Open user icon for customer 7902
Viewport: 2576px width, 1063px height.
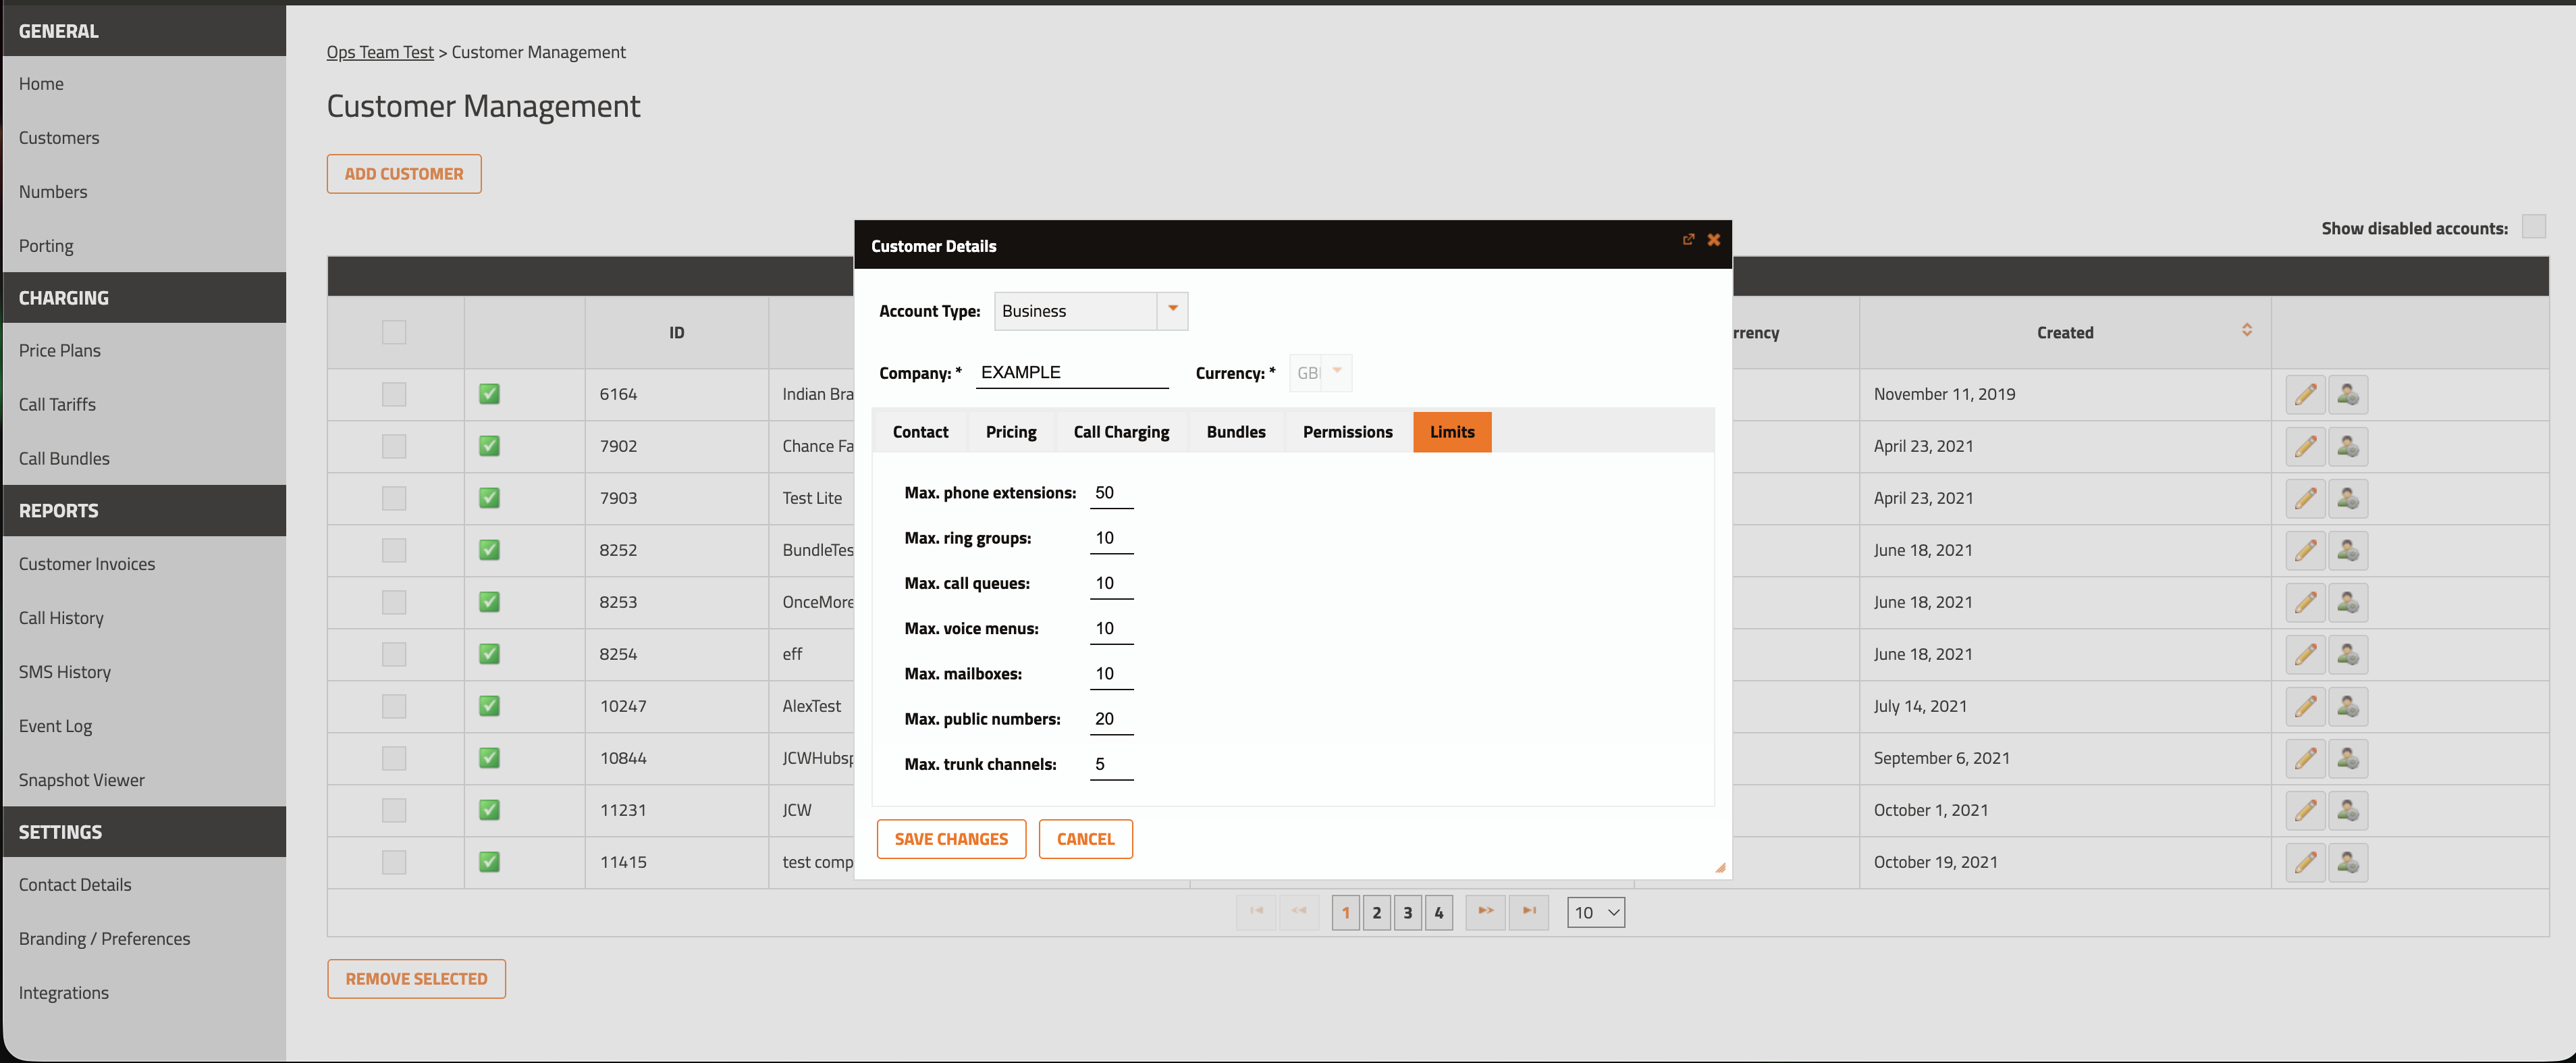point(2347,446)
